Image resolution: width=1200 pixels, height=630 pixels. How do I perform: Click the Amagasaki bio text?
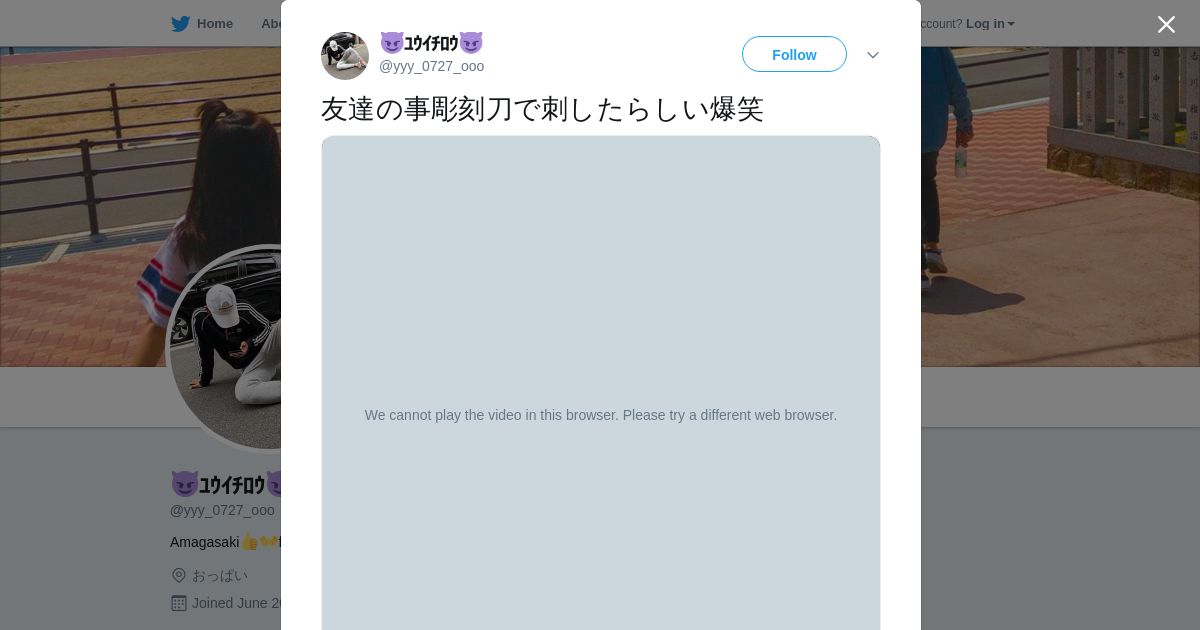[205, 542]
